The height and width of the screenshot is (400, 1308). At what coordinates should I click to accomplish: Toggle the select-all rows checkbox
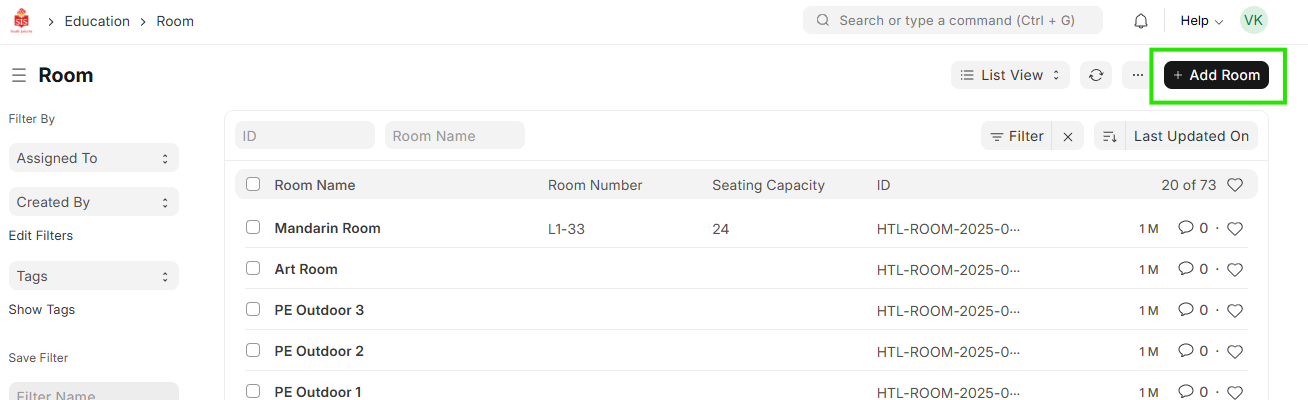253,185
